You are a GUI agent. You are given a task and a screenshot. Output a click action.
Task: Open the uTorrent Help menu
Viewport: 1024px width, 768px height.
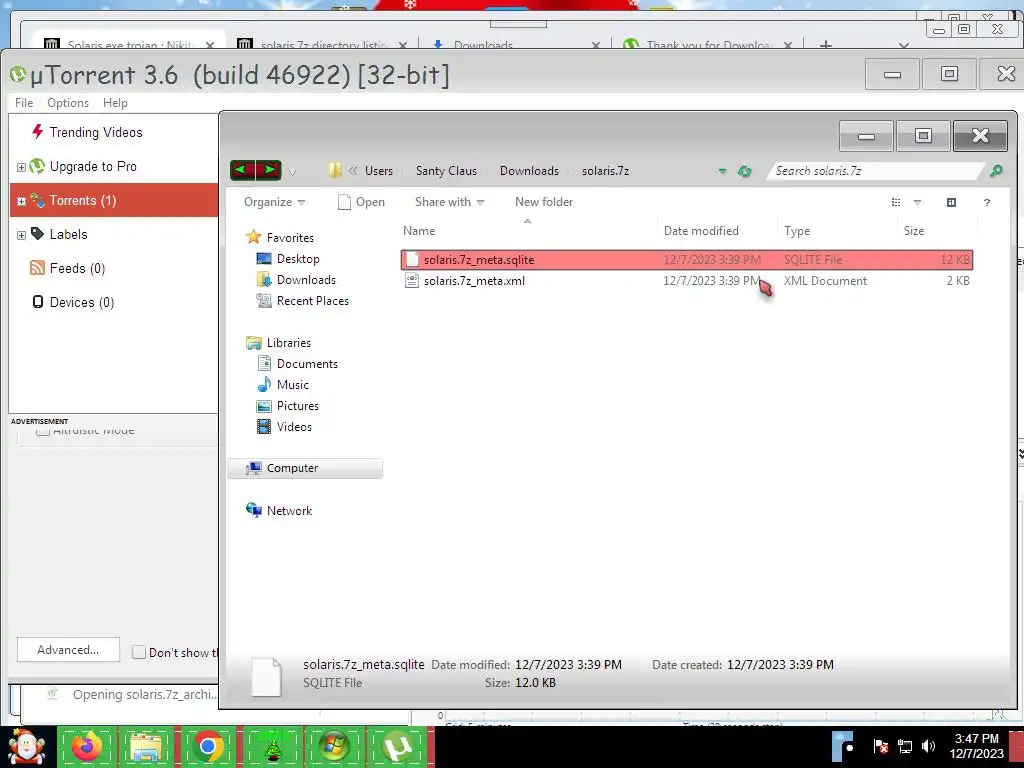coord(115,103)
